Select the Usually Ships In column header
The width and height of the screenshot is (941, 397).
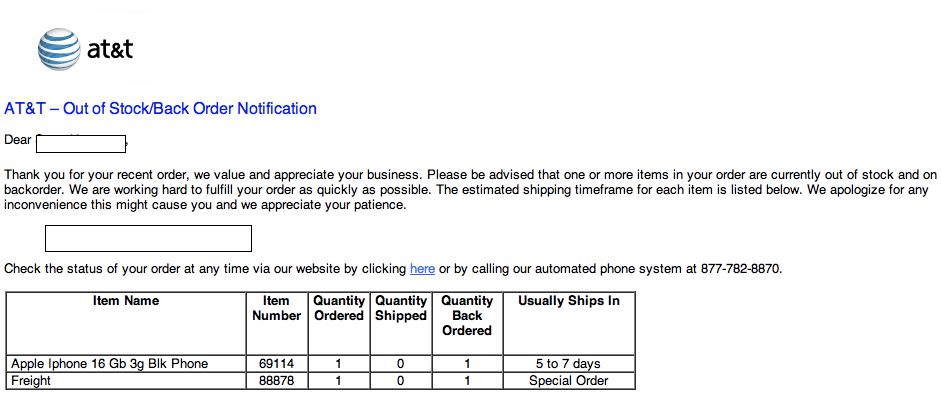pyautogui.click(x=569, y=301)
